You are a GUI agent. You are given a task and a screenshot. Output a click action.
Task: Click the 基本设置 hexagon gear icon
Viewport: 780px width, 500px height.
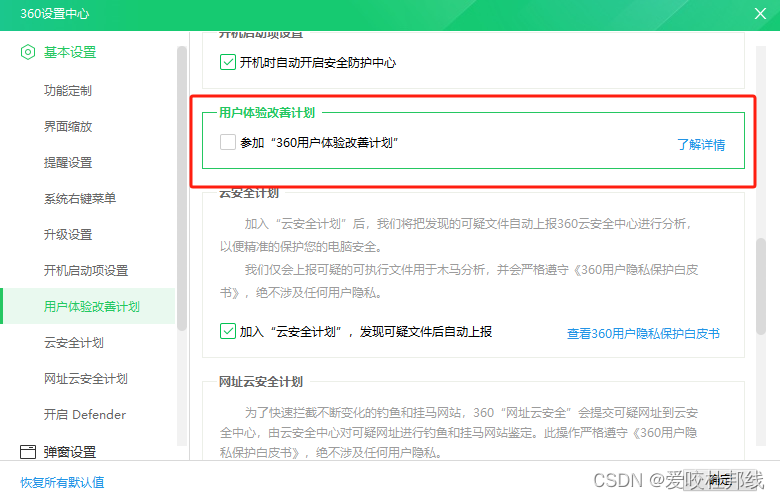28,52
